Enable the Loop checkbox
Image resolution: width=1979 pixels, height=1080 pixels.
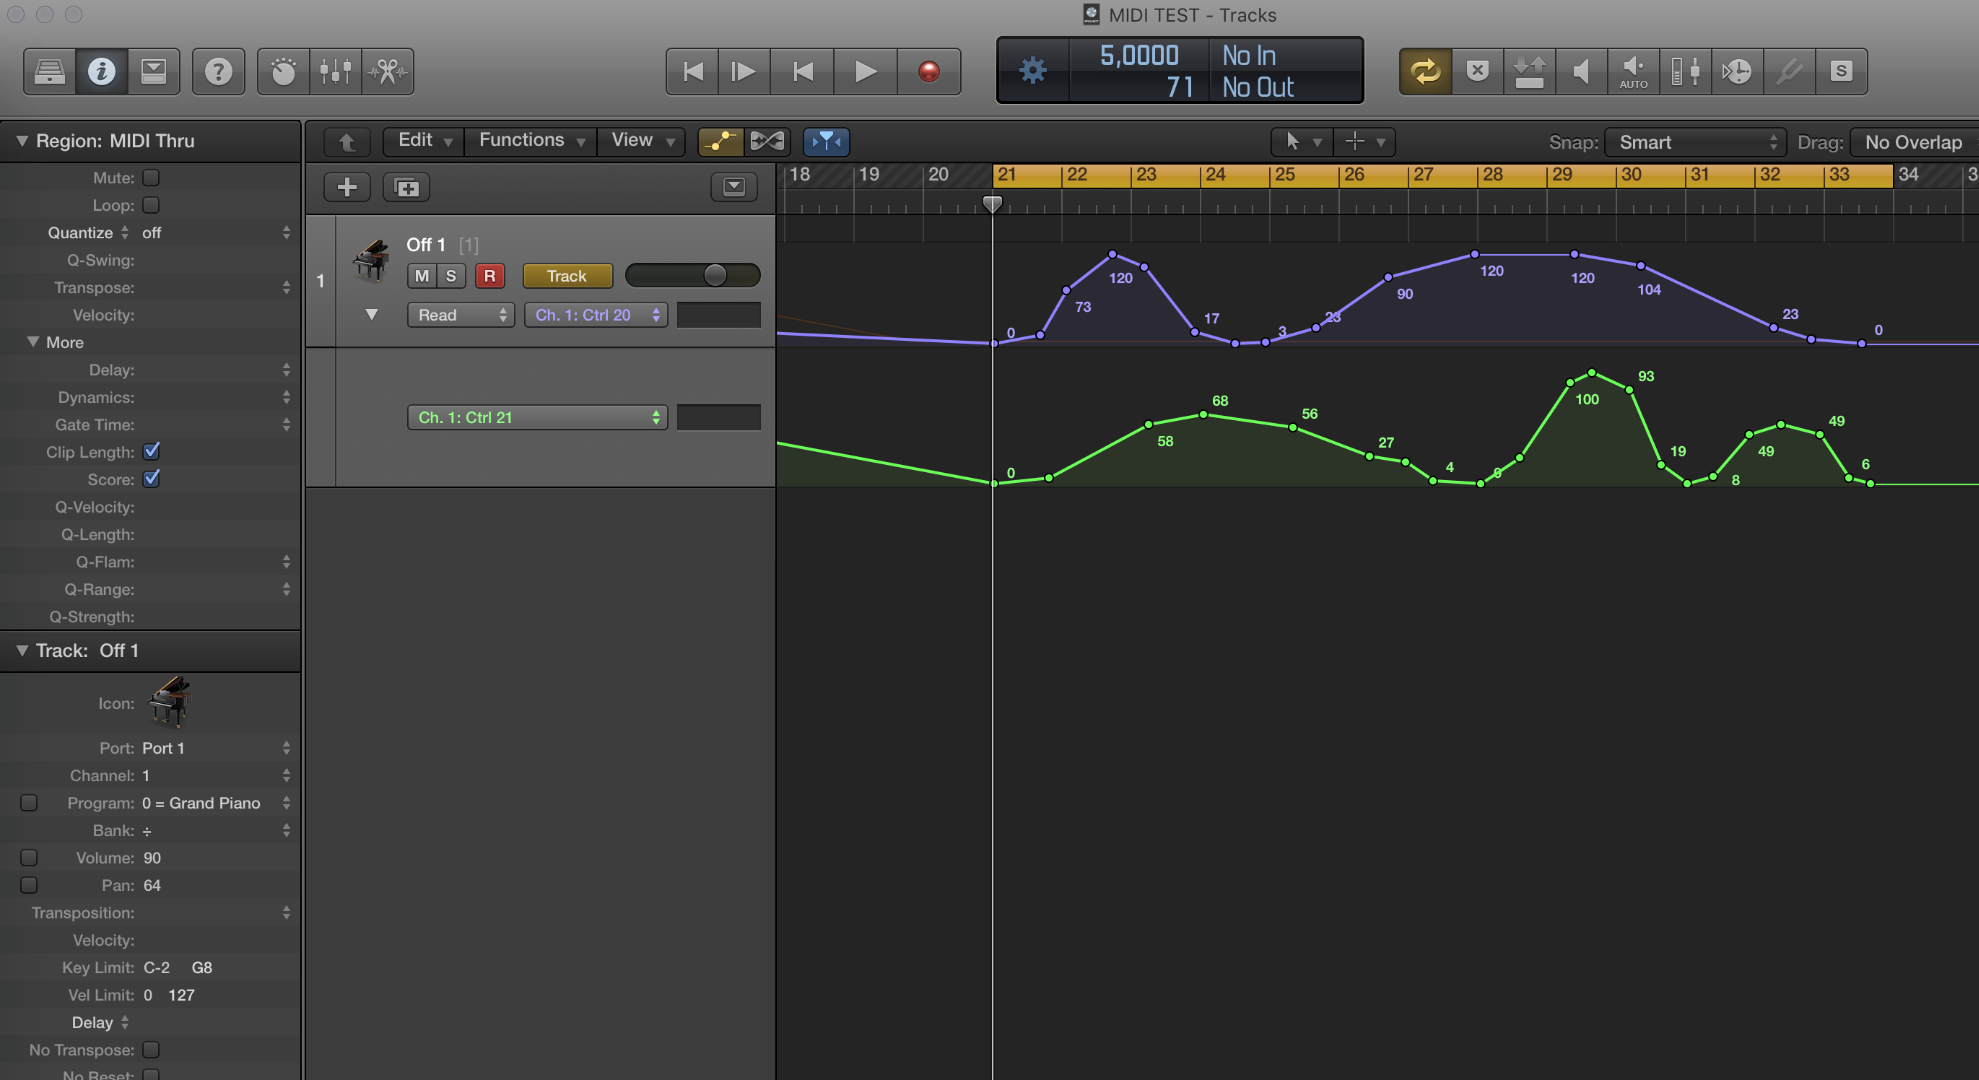[x=151, y=205]
